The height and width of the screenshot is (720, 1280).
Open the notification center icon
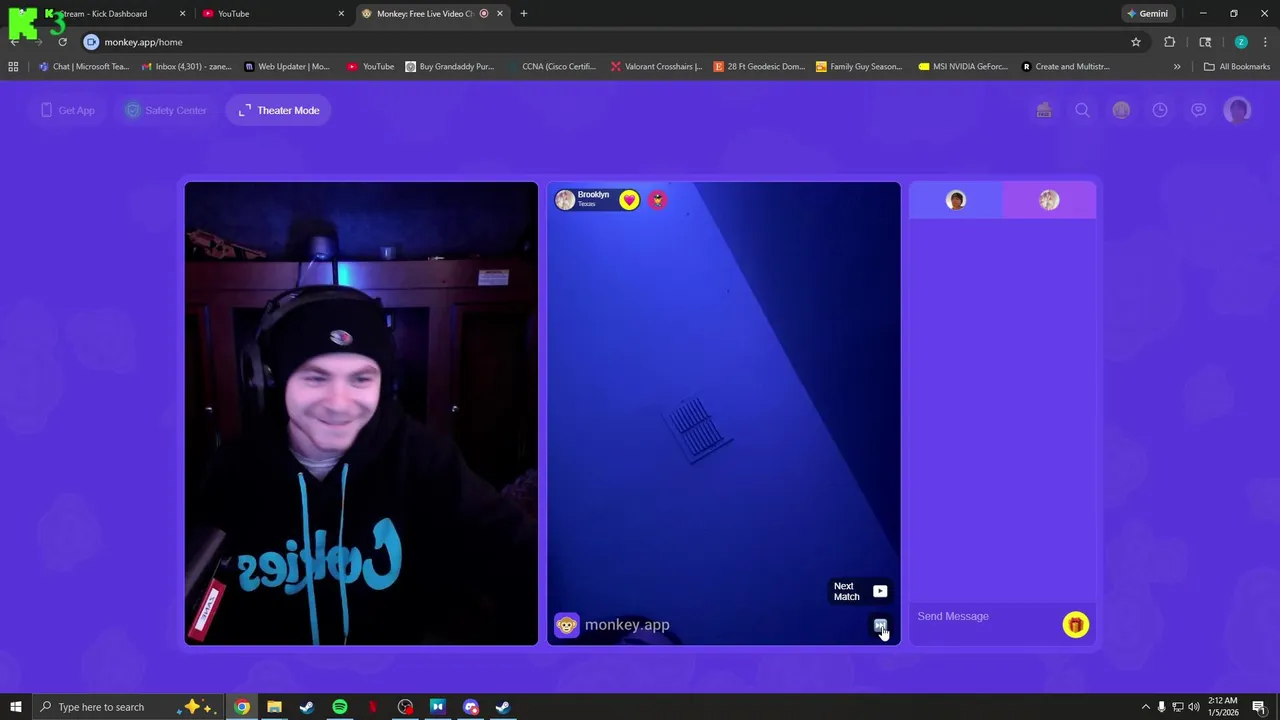click(1259, 707)
